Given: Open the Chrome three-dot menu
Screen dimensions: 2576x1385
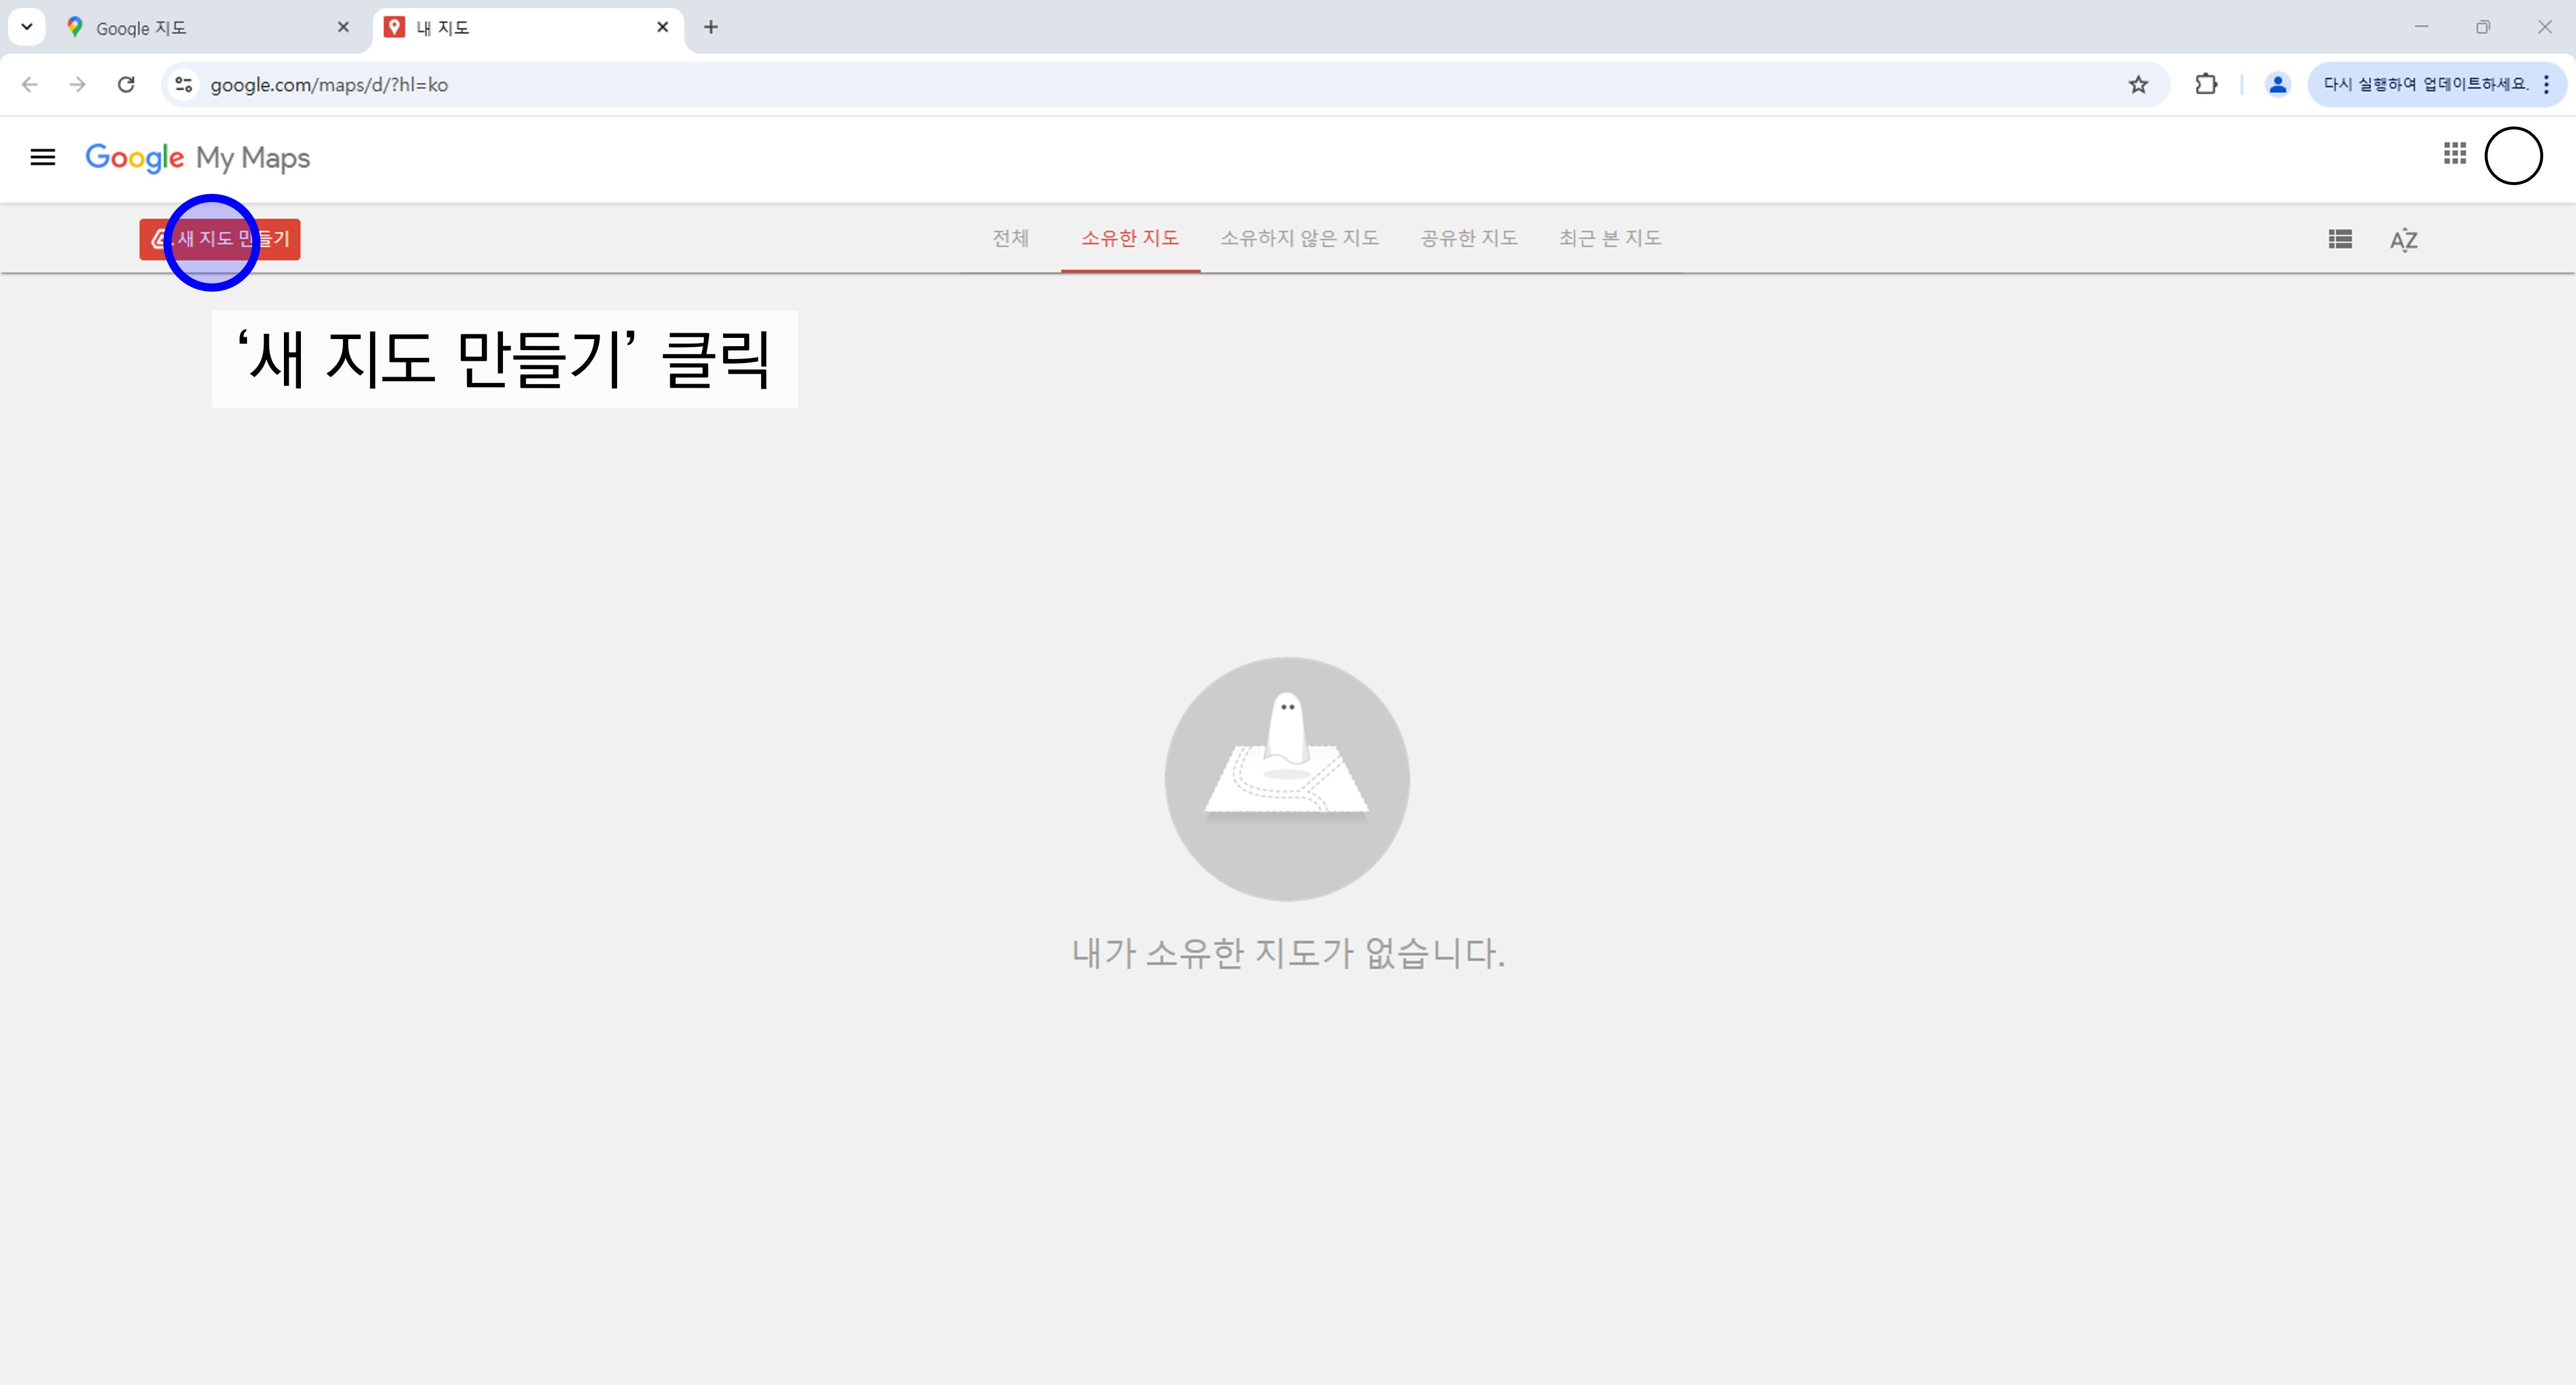Looking at the screenshot, I should click(2546, 85).
